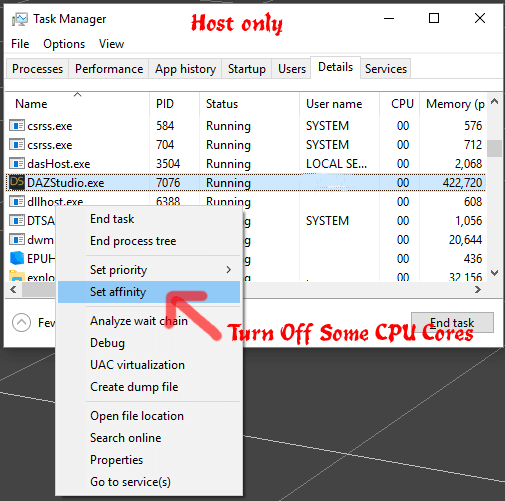Sort by the Name column header
The image size is (505, 501).
(x=78, y=104)
